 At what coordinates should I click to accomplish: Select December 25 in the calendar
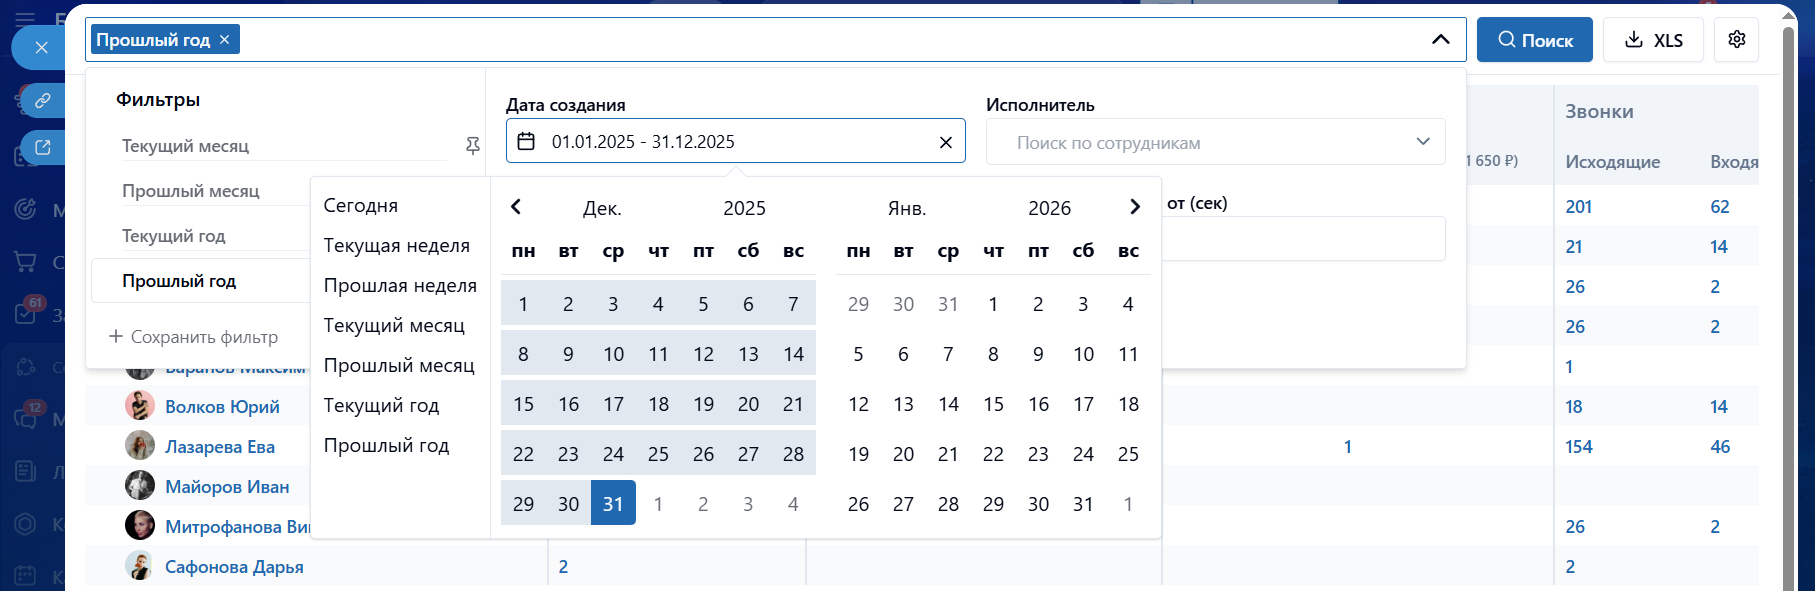click(658, 453)
